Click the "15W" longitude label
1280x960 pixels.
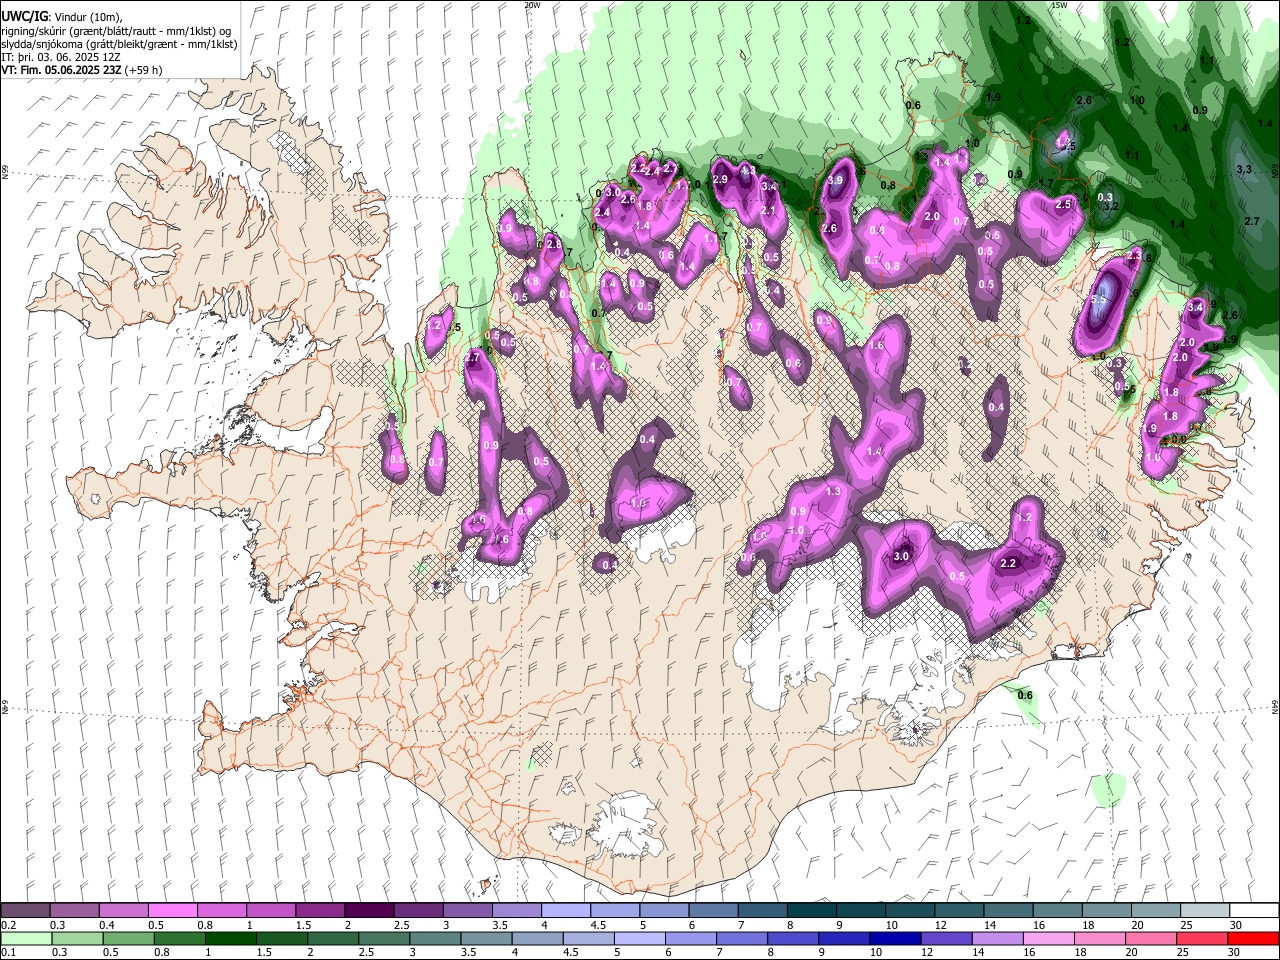[x=1058, y=5]
